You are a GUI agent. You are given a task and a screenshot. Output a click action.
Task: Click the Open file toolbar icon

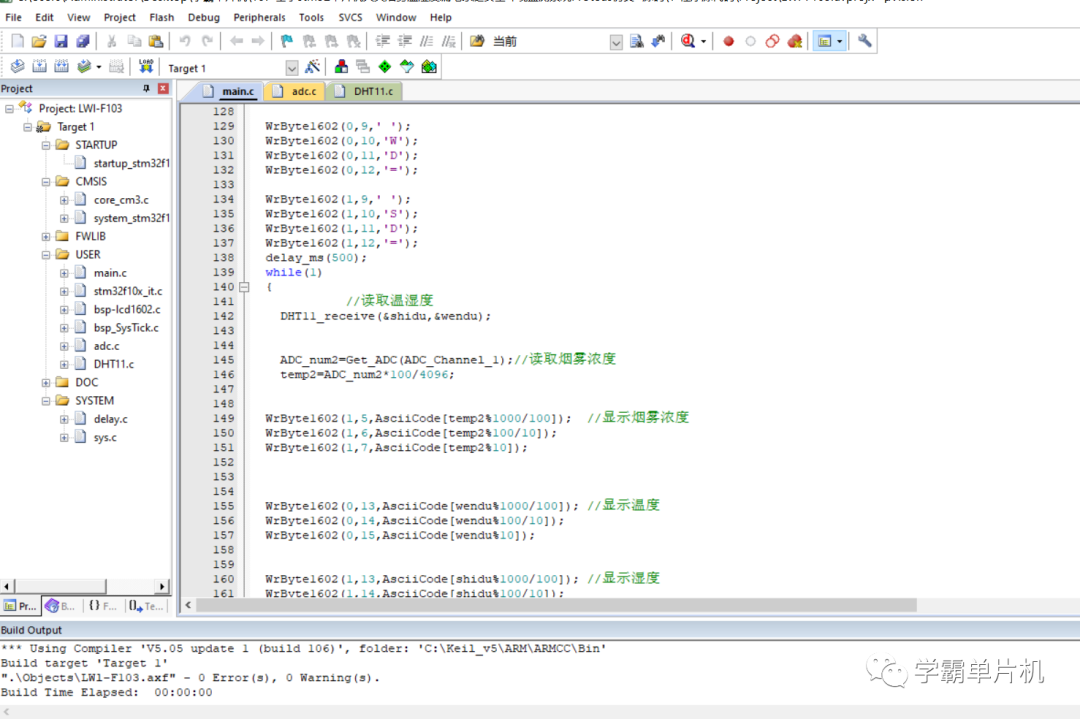pos(39,41)
